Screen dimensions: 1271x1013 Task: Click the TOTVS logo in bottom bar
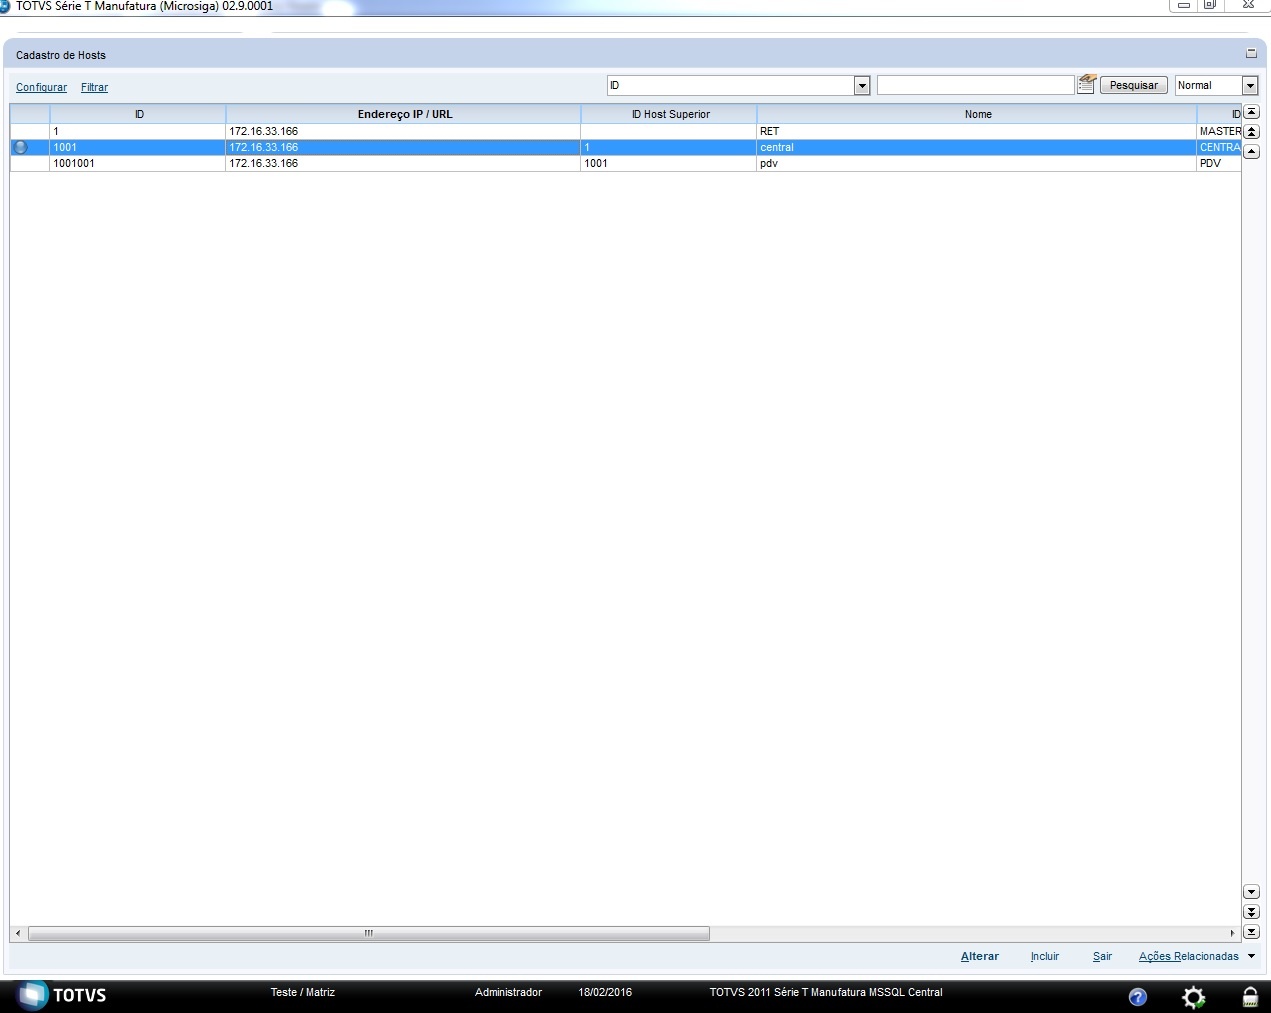63,995
